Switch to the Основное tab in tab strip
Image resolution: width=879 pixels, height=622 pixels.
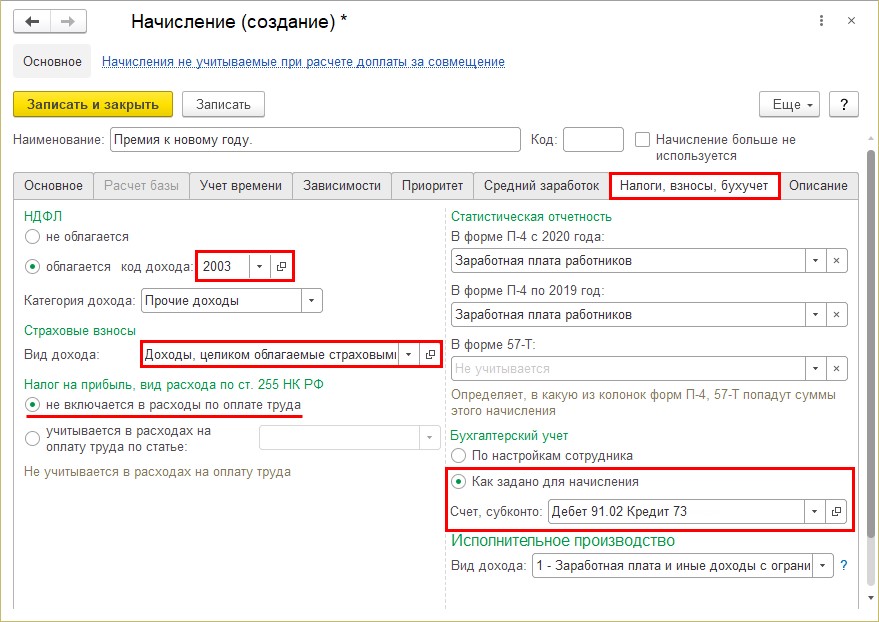(53, 185)
